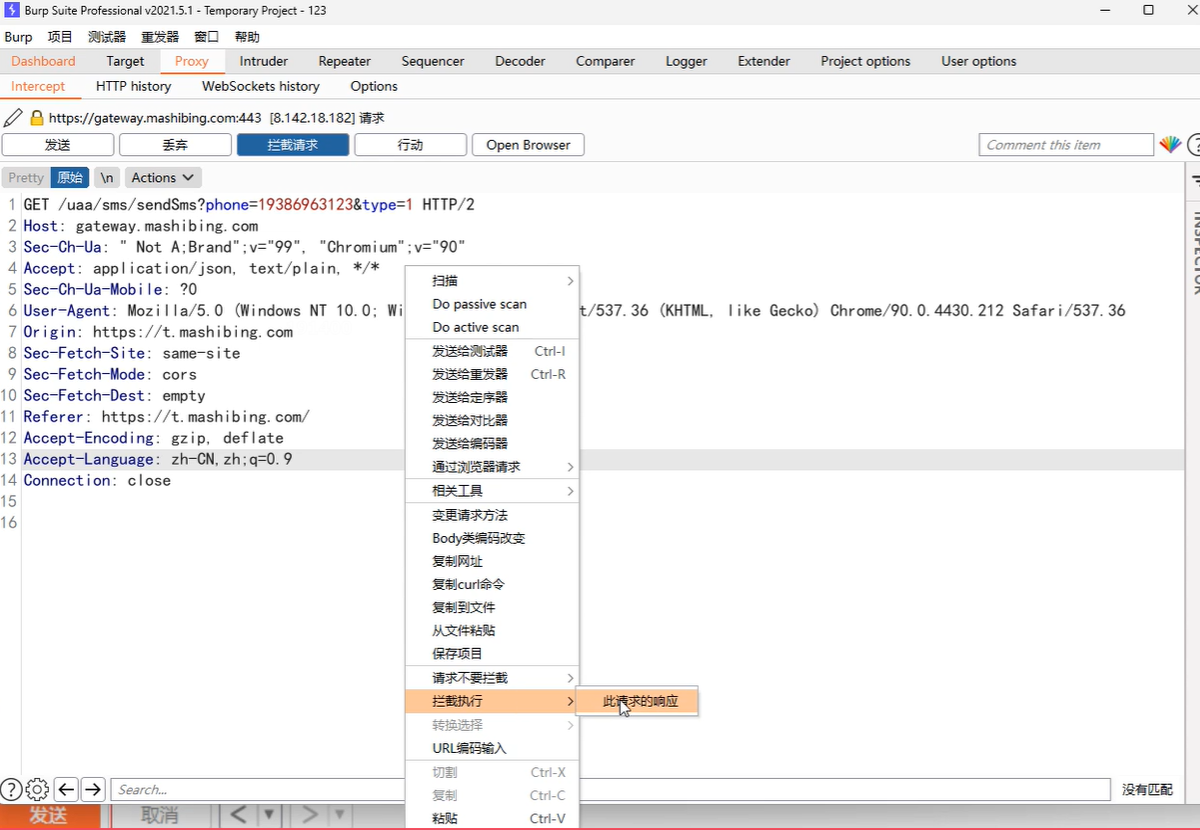Screen dimensions: 1200x830
Task: Switch to the Pretty view
Action: [x=26, y=178]
